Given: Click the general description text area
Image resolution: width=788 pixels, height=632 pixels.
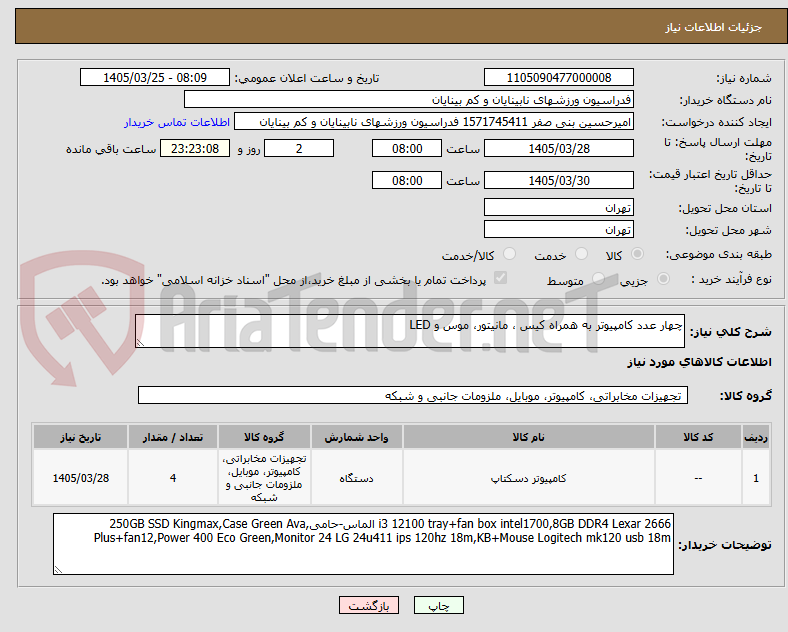Looking at the screenshot, I should (x=410, y=331).
